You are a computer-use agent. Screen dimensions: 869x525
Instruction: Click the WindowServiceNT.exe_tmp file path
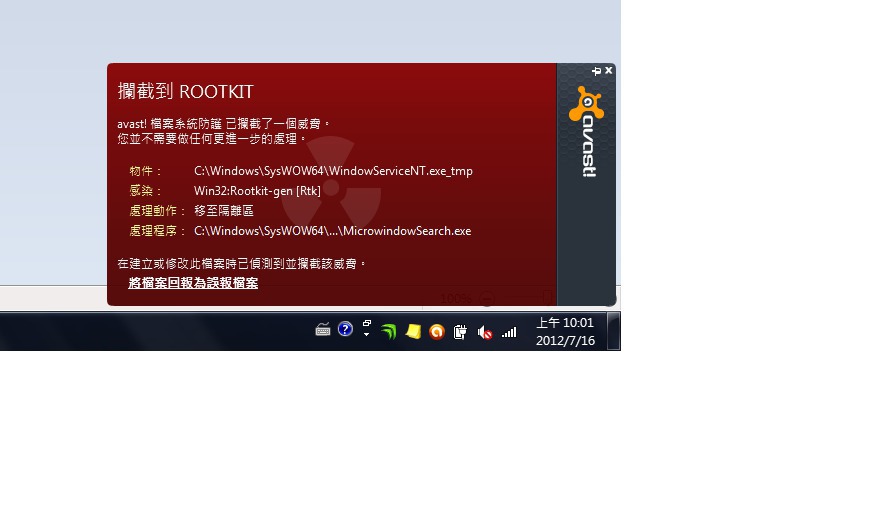click(333, 171)
